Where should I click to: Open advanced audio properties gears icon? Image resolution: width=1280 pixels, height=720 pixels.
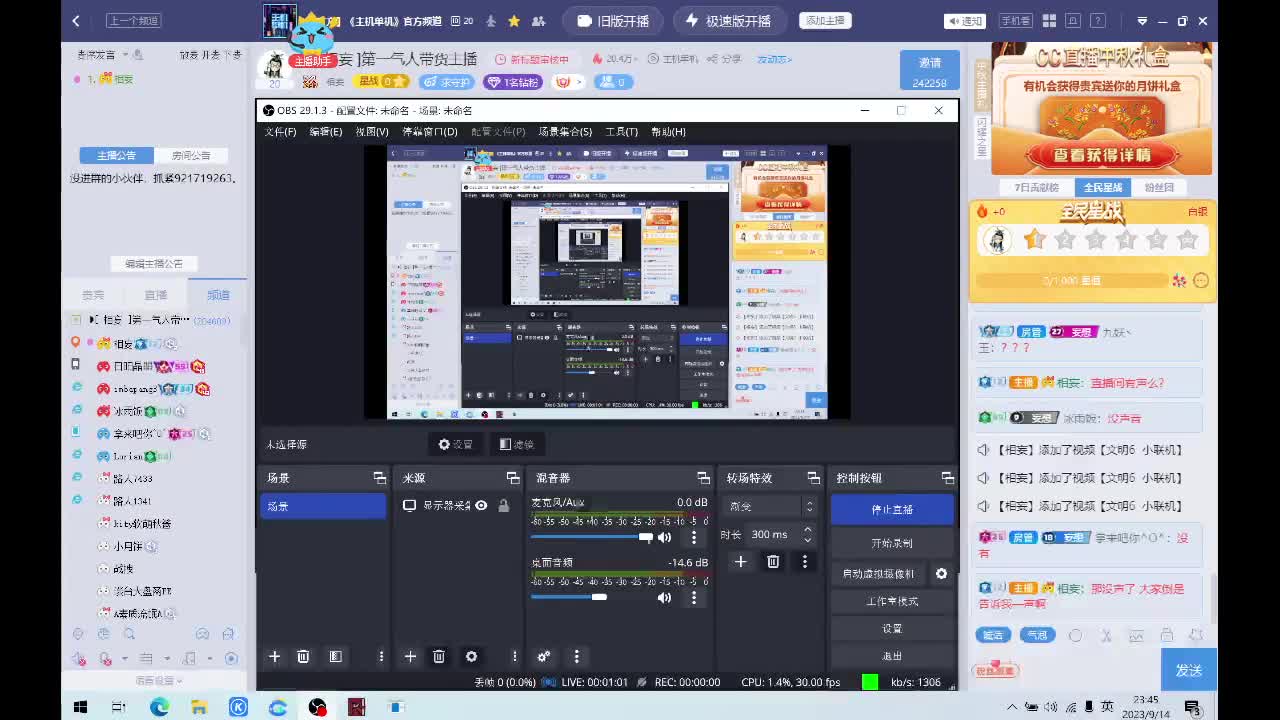[x=544, y=657]
